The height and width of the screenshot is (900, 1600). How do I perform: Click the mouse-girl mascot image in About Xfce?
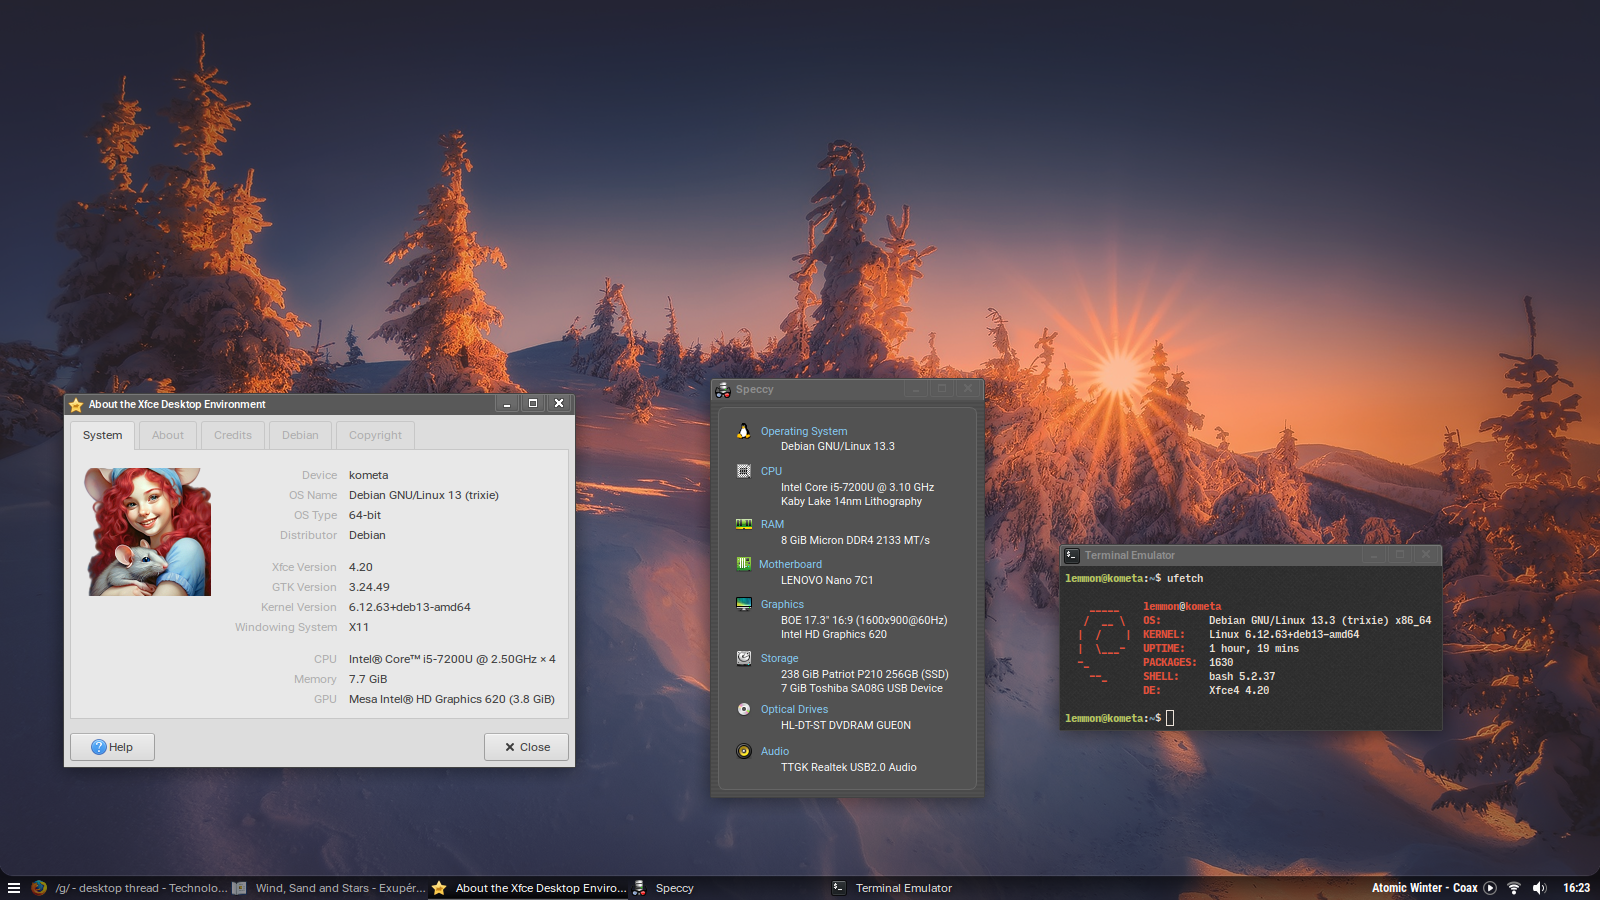click(x=148, y=532)
